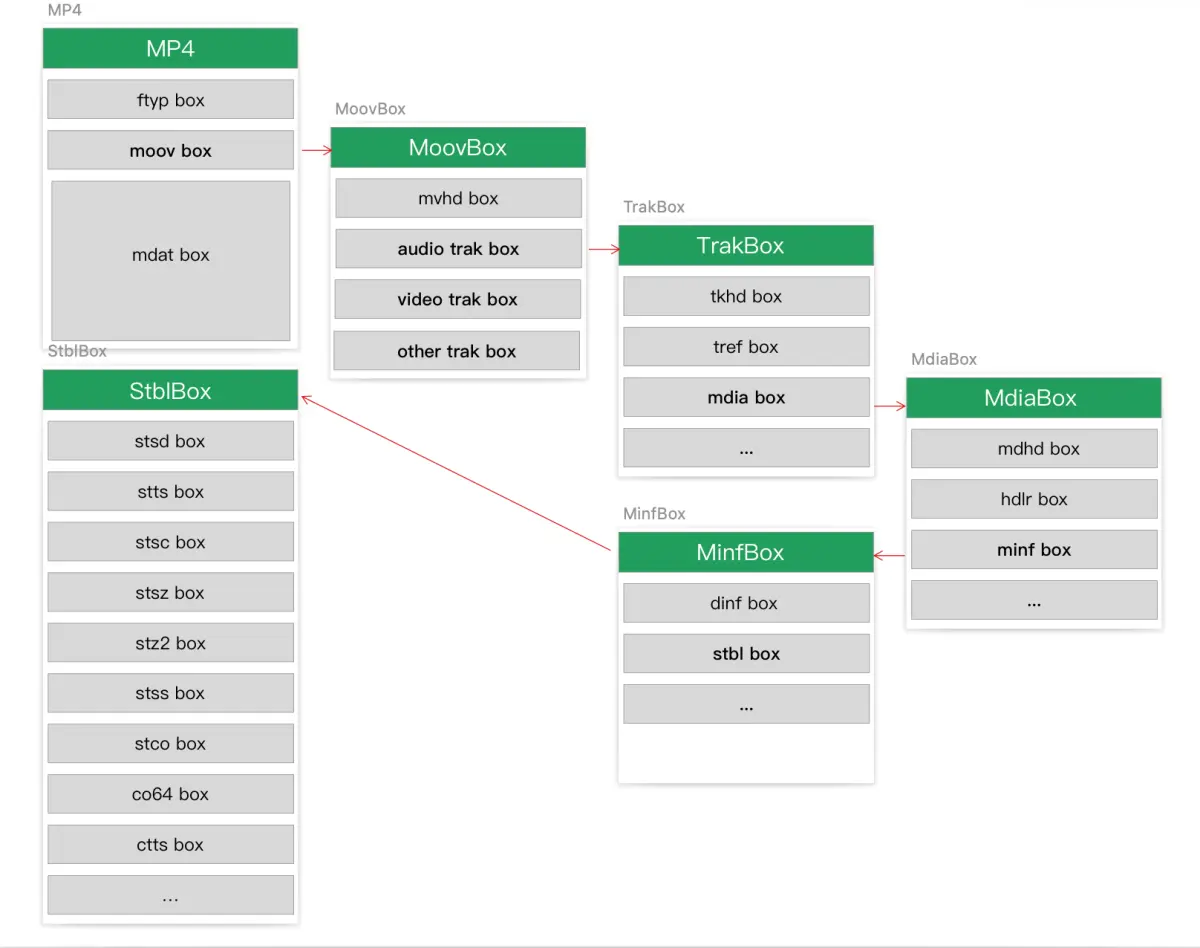Select the stts box row
The width and height of the screenshot is (1200, 948).
(x=170, y=491)
